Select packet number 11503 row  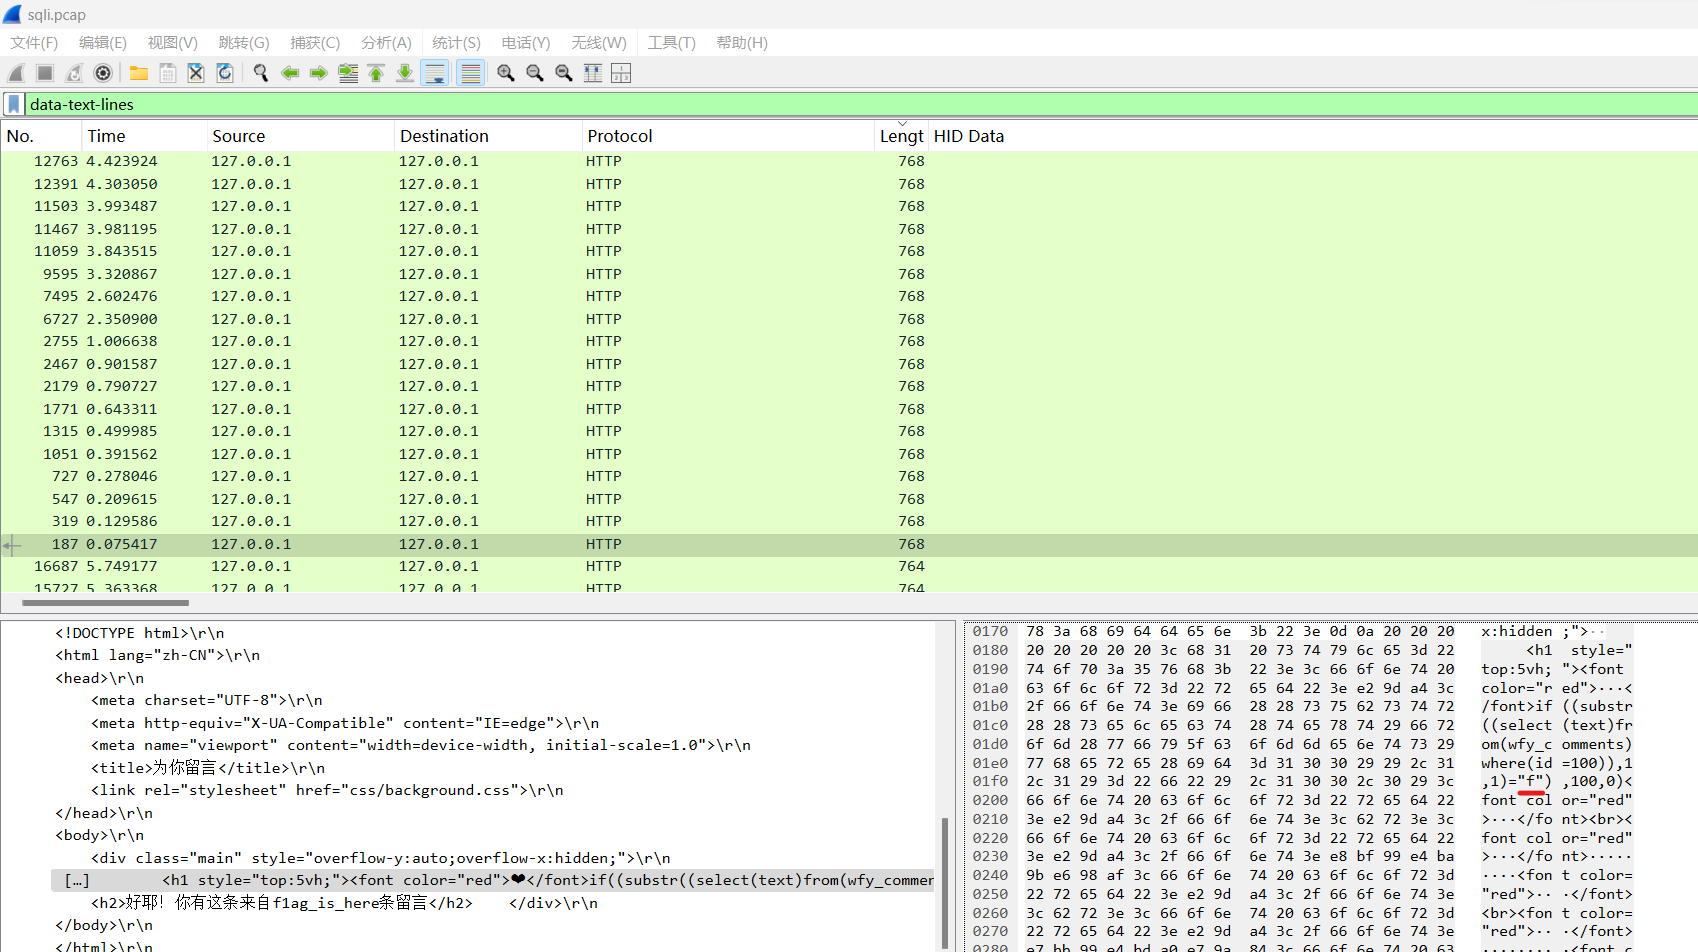pyautogui.click(x=849, y=206)
